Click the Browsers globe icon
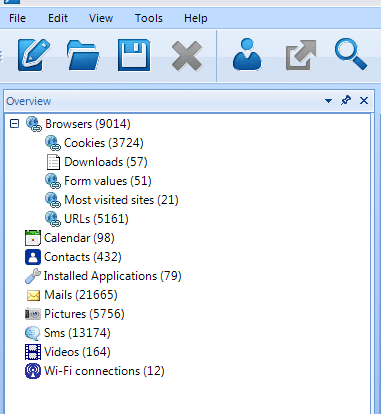381x414 pixels. point(34,124)
